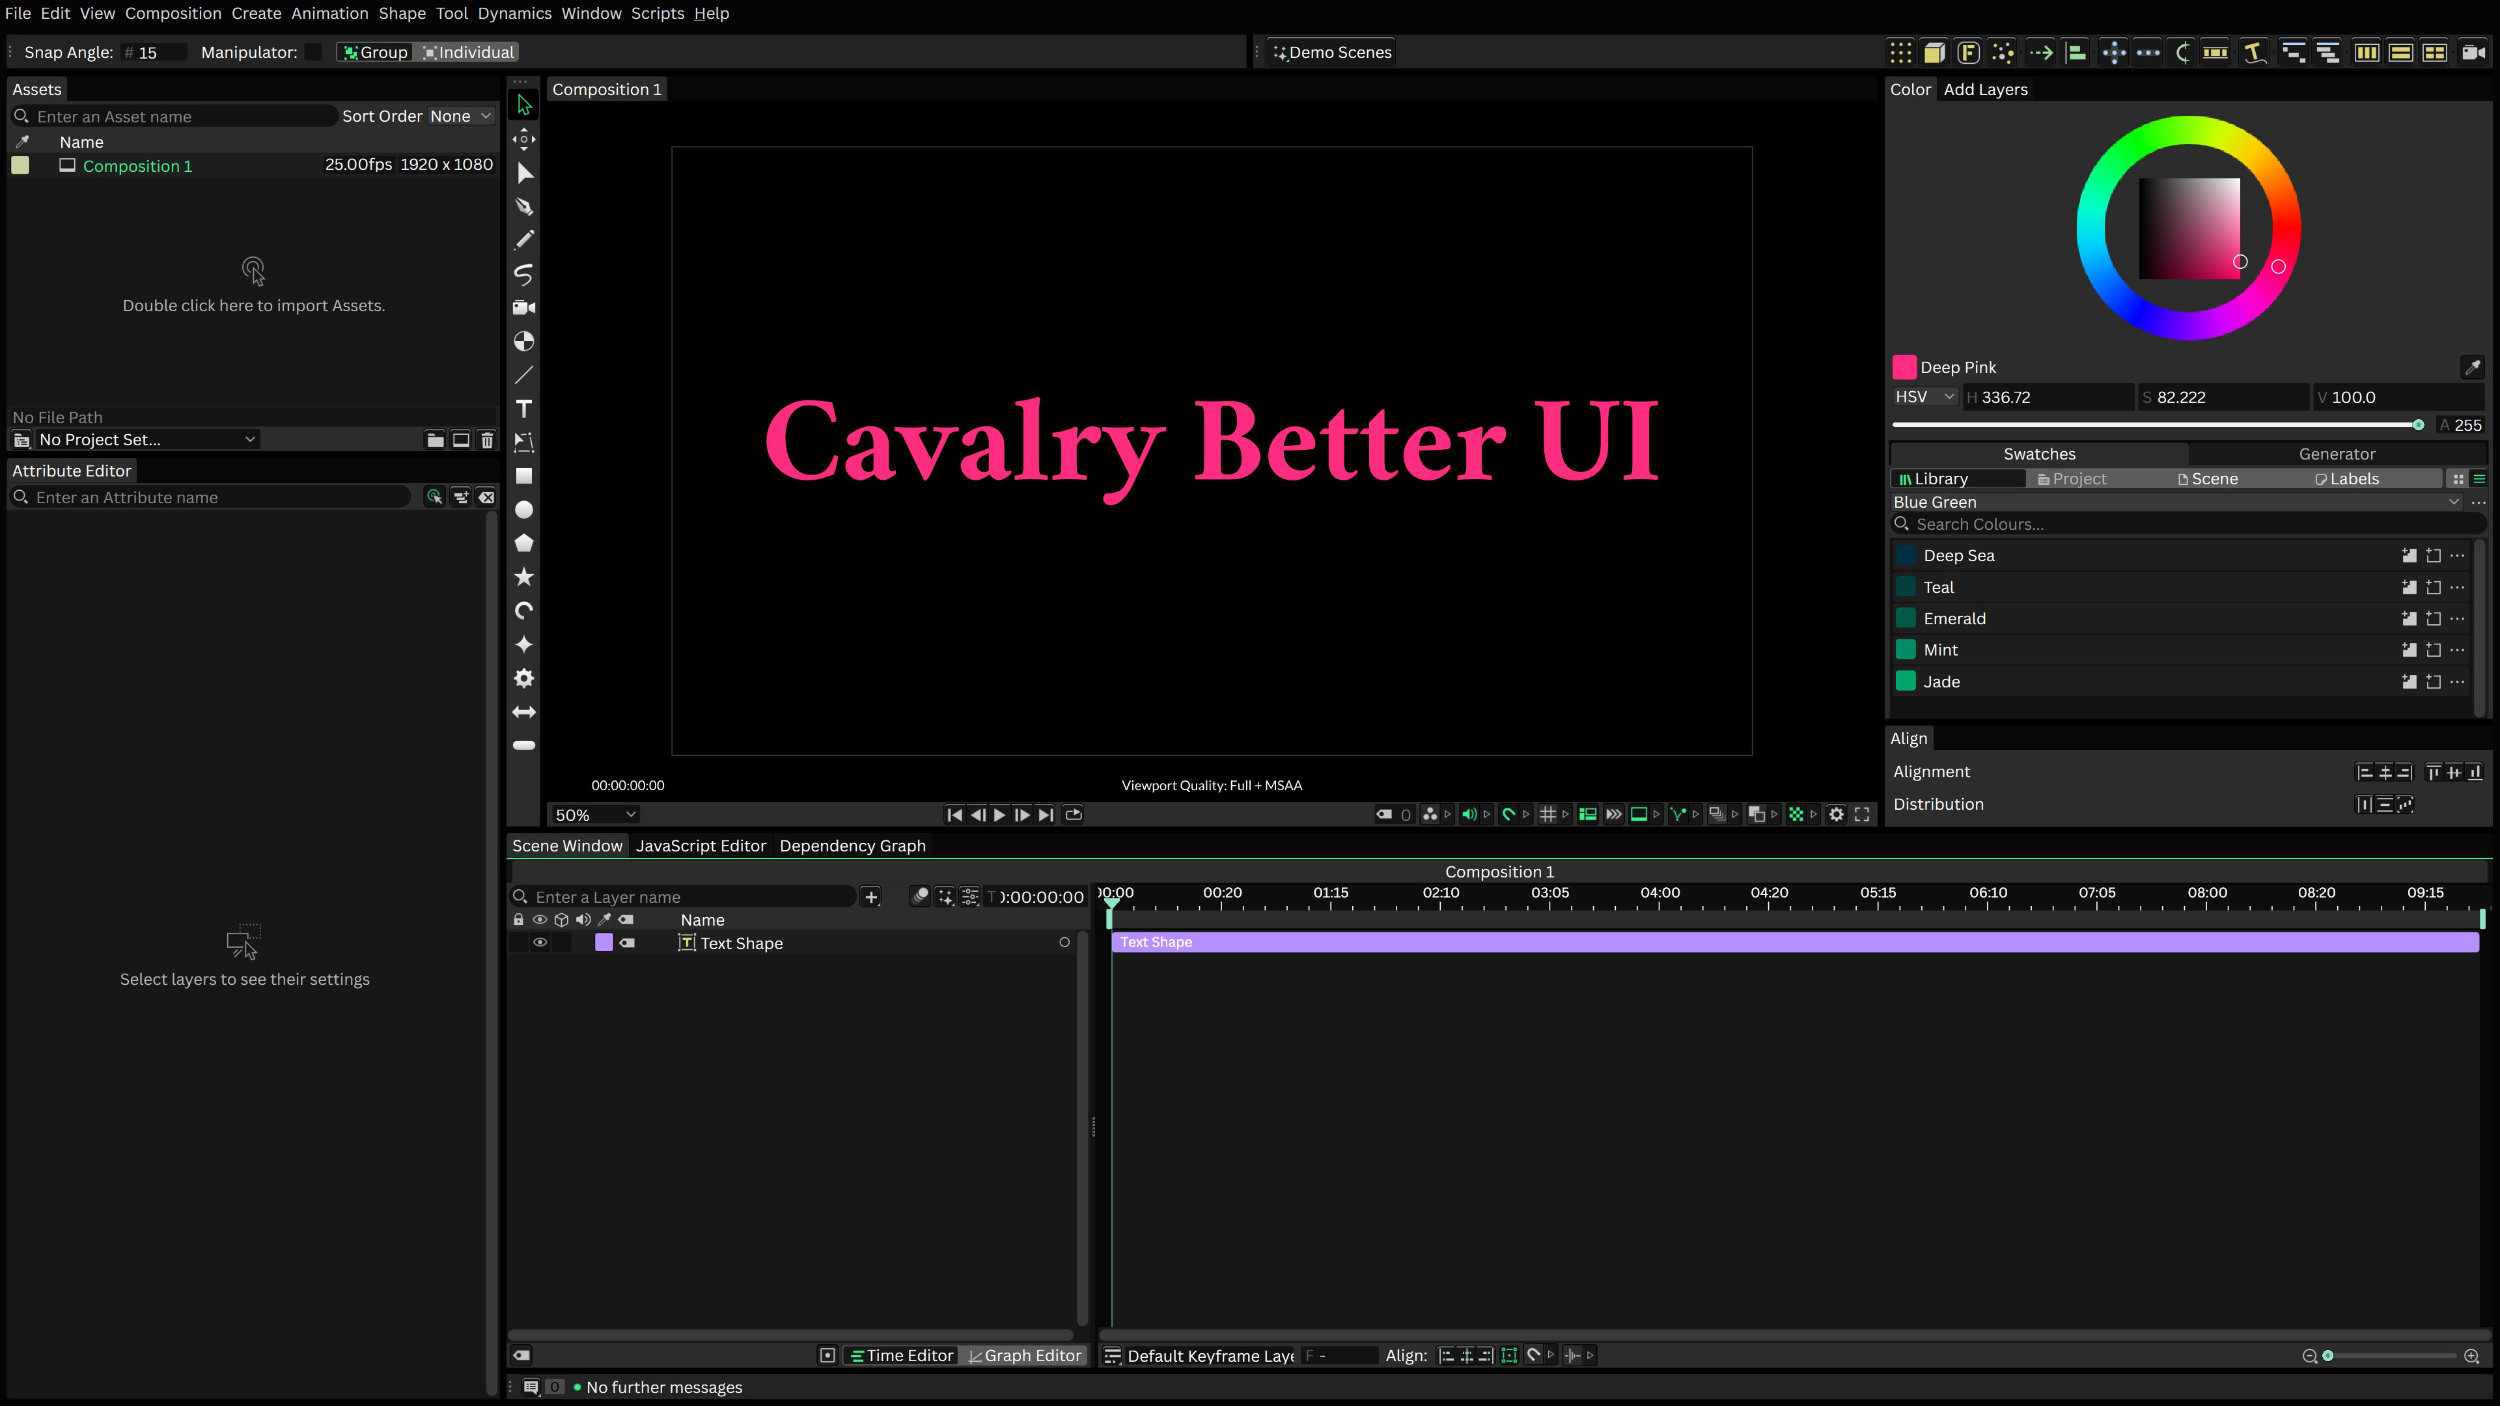Open the 50% viewport zoom dropdown
The width and height of the screenshot is (2500, 1406).
594,815
